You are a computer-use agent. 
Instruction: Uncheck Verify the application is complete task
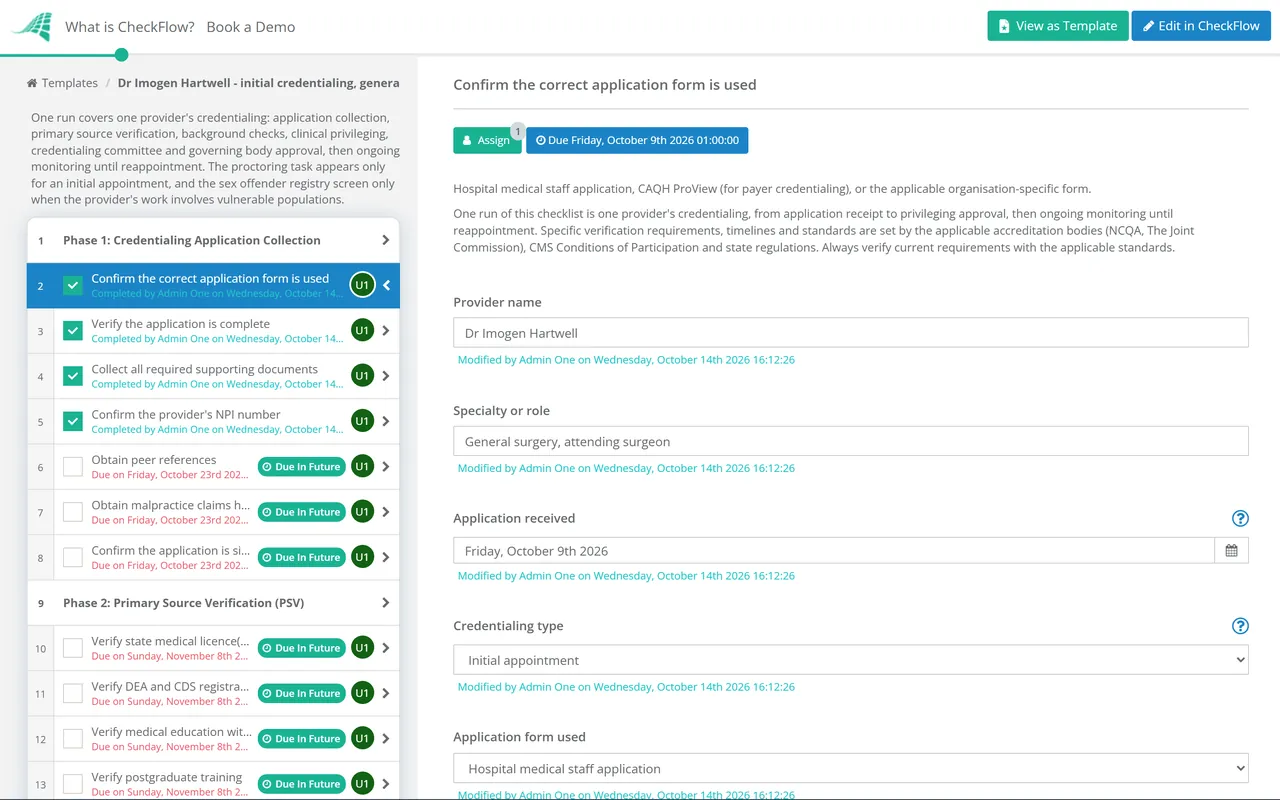pyautogui.click(x=73, y=331)
